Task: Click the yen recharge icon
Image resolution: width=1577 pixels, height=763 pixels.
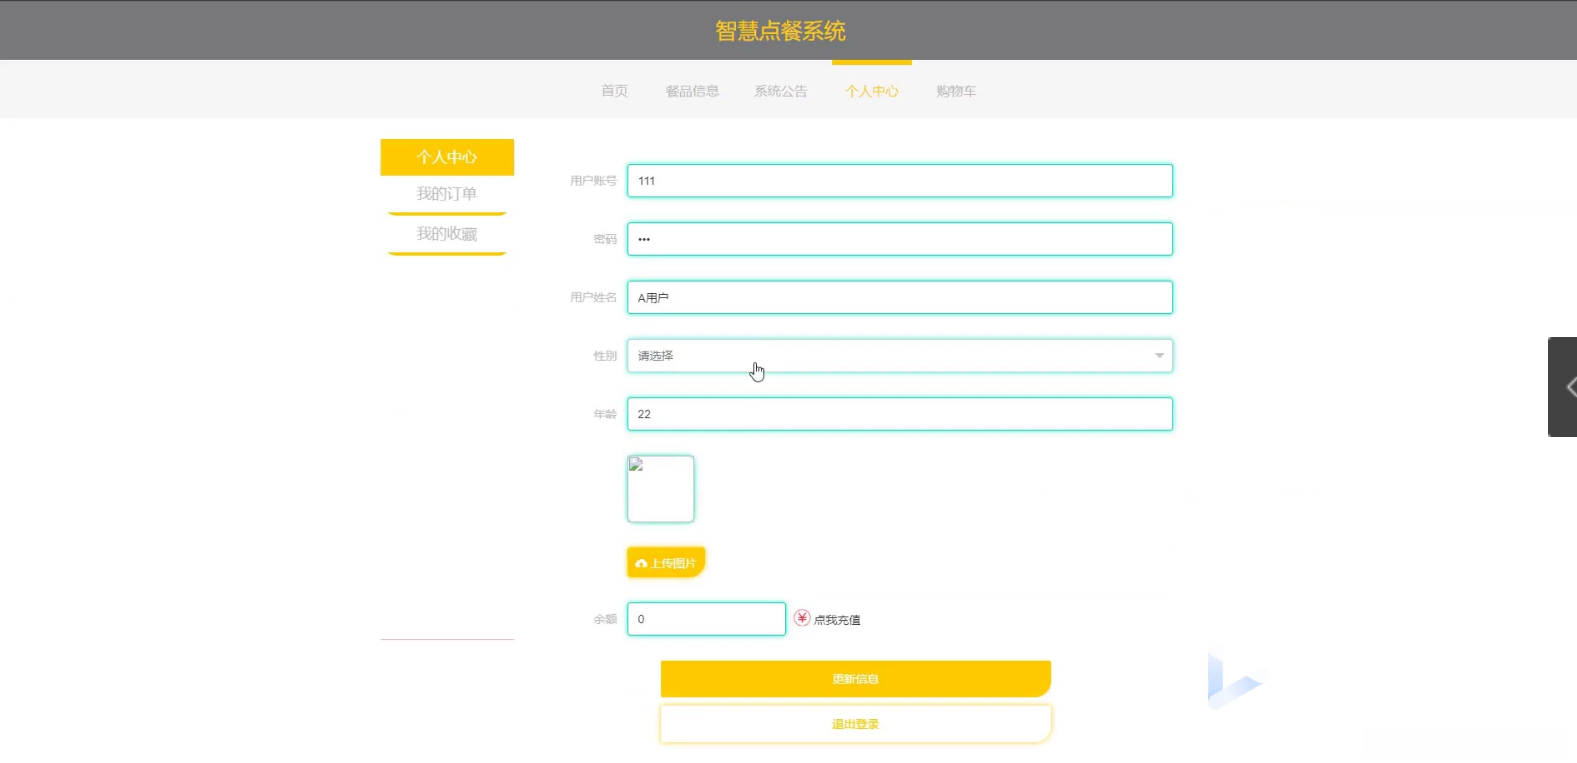Action: [x=802, y=618]
